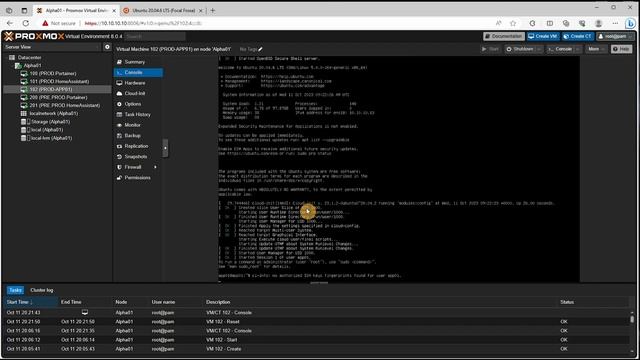Select VM 102 (PROD-APP01)
Image resolution: width=640 pixels, height=360 pixels.
click(x=51, y=89)
